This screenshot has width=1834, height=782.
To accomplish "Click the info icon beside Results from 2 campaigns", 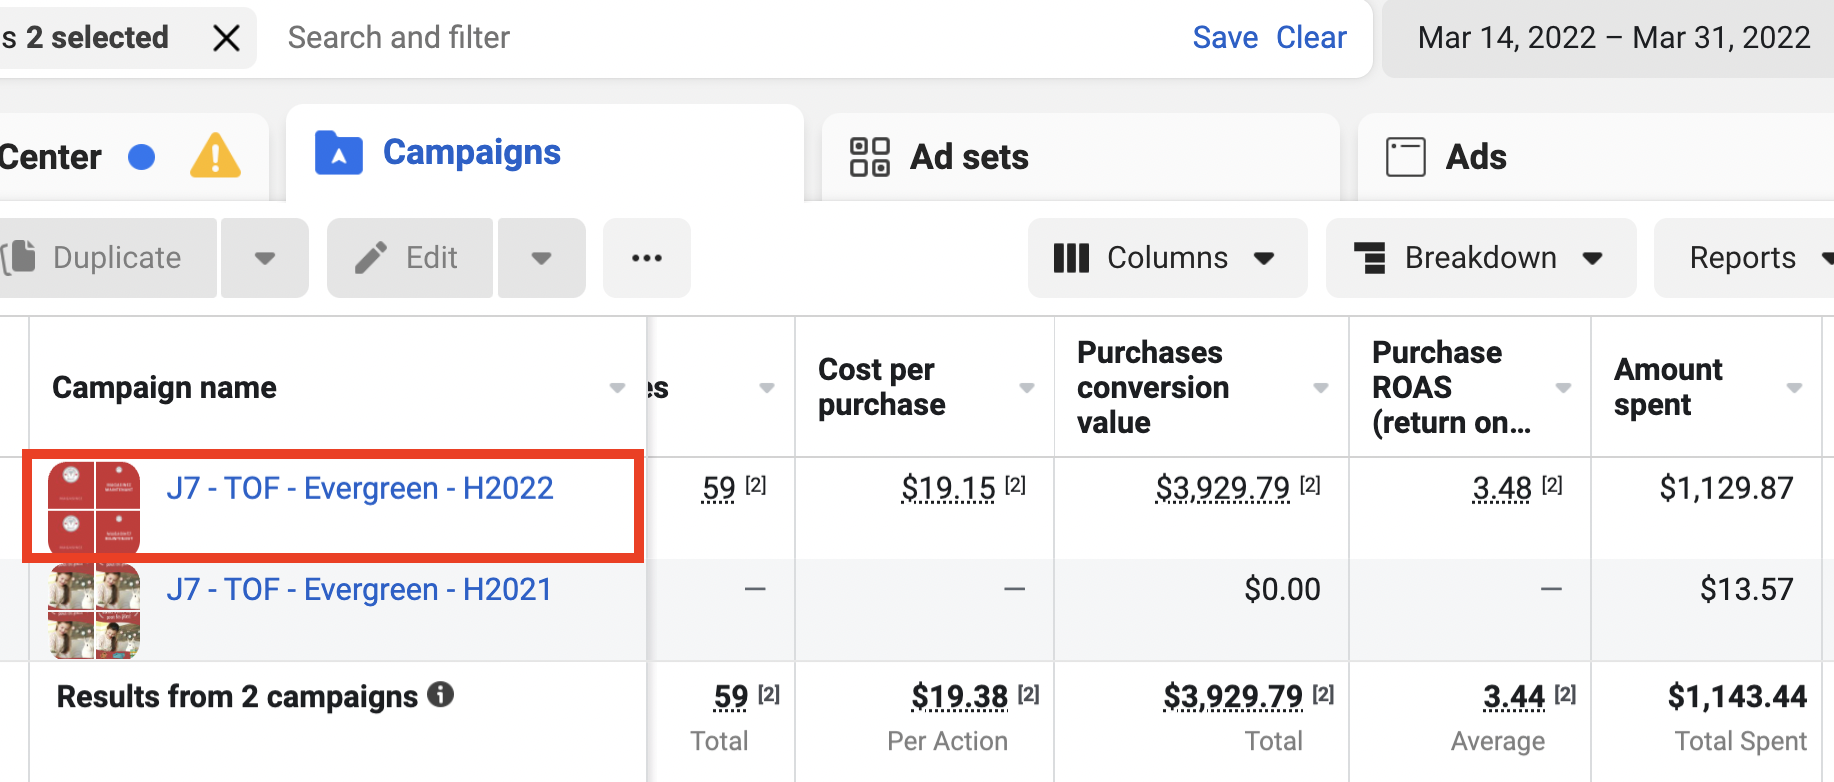I will 440,695.
